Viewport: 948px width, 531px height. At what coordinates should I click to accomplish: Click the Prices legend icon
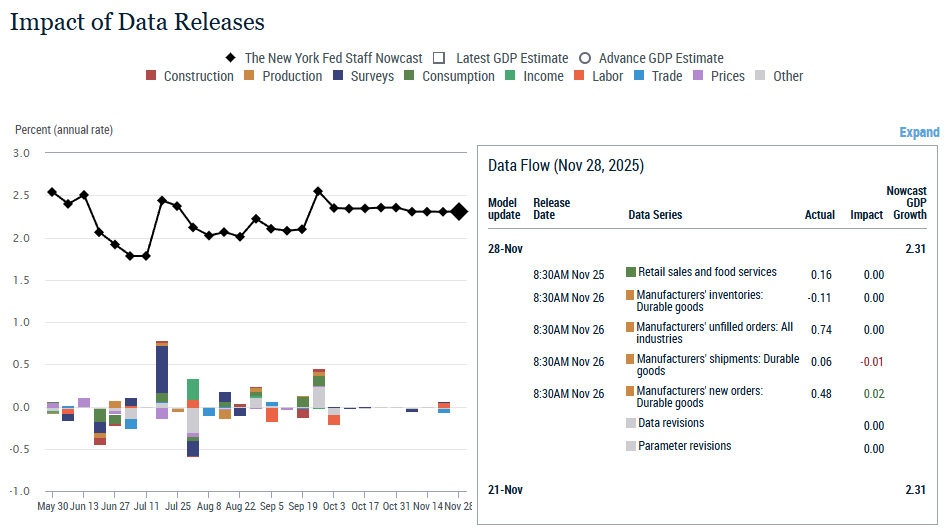coord(699,76)
